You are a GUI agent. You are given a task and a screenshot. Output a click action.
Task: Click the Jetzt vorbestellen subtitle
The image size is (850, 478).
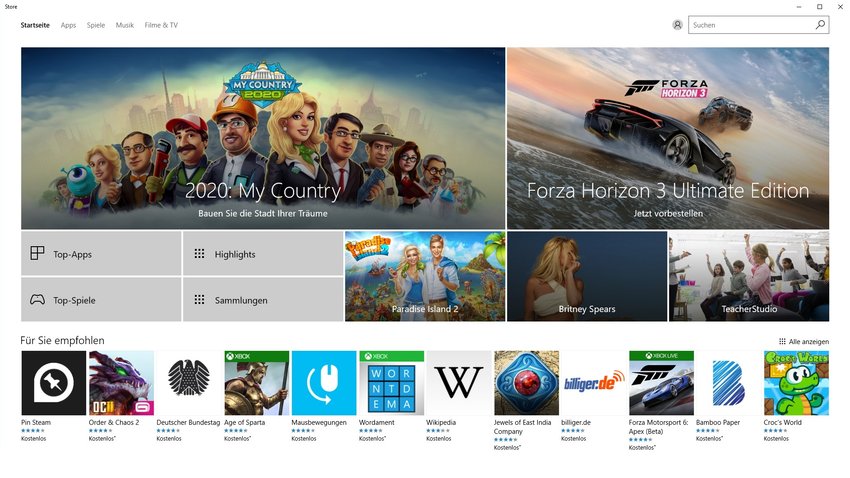click(668, 214)
